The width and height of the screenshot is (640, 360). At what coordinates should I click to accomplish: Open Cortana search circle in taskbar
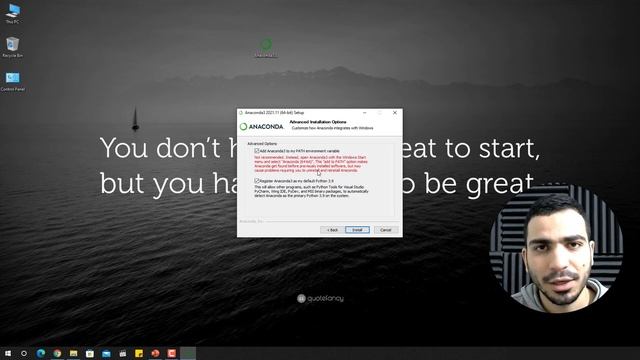click(24, 353)
